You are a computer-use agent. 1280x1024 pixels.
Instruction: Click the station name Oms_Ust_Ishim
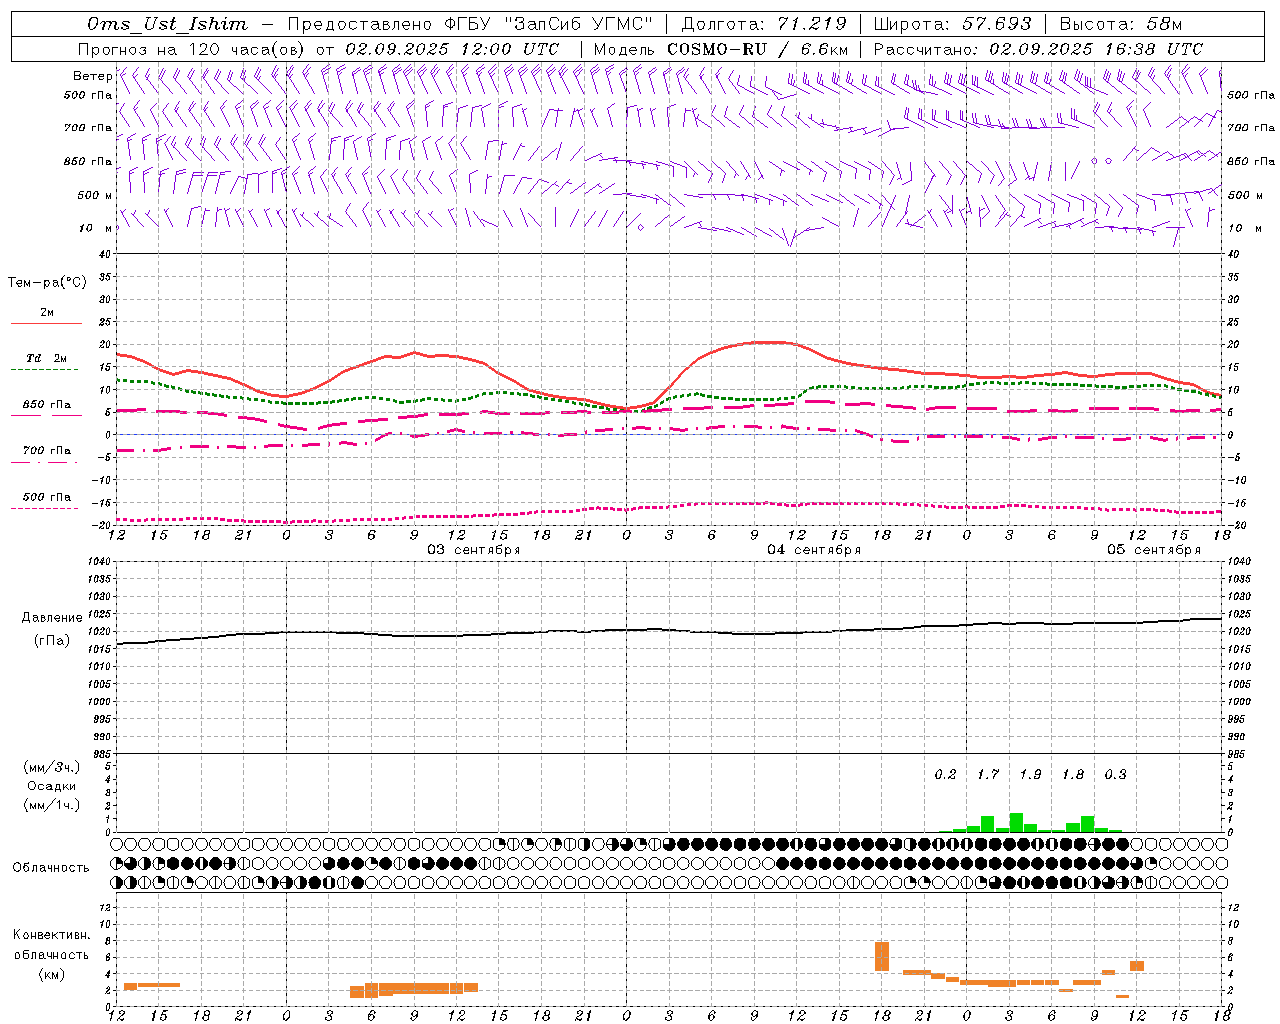point(166,24)
